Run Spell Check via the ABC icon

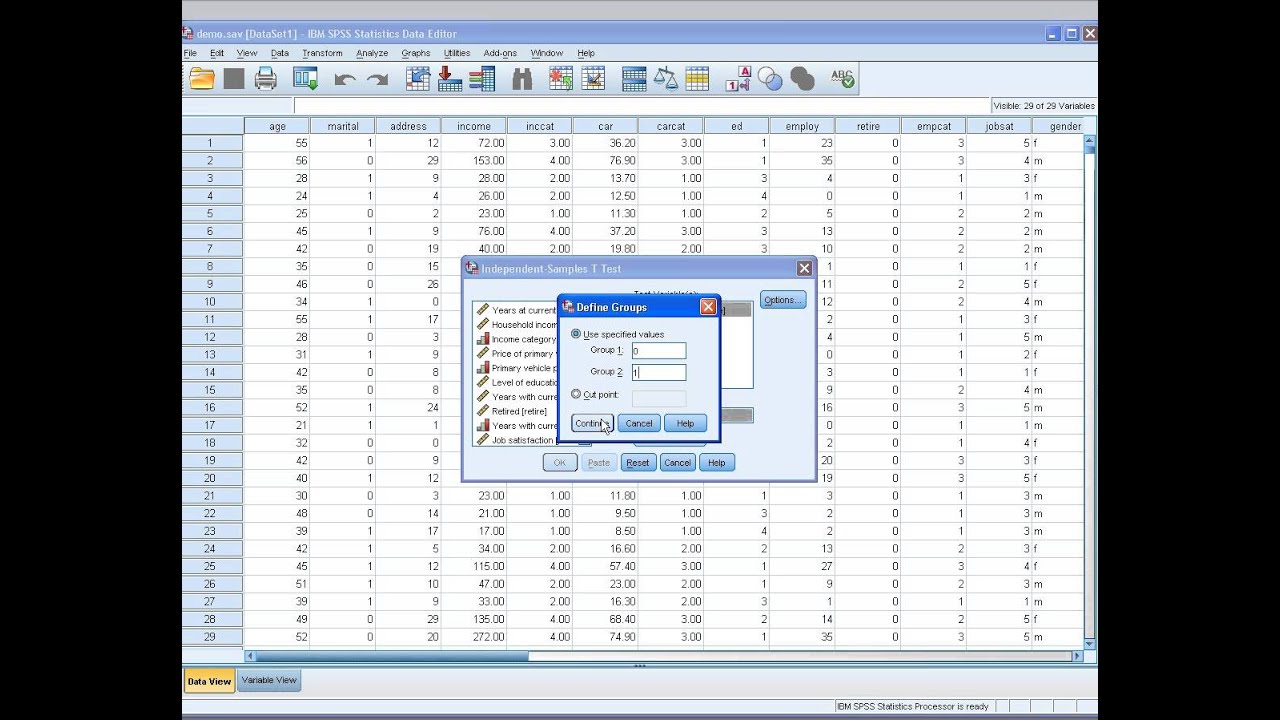coord(842,79)
